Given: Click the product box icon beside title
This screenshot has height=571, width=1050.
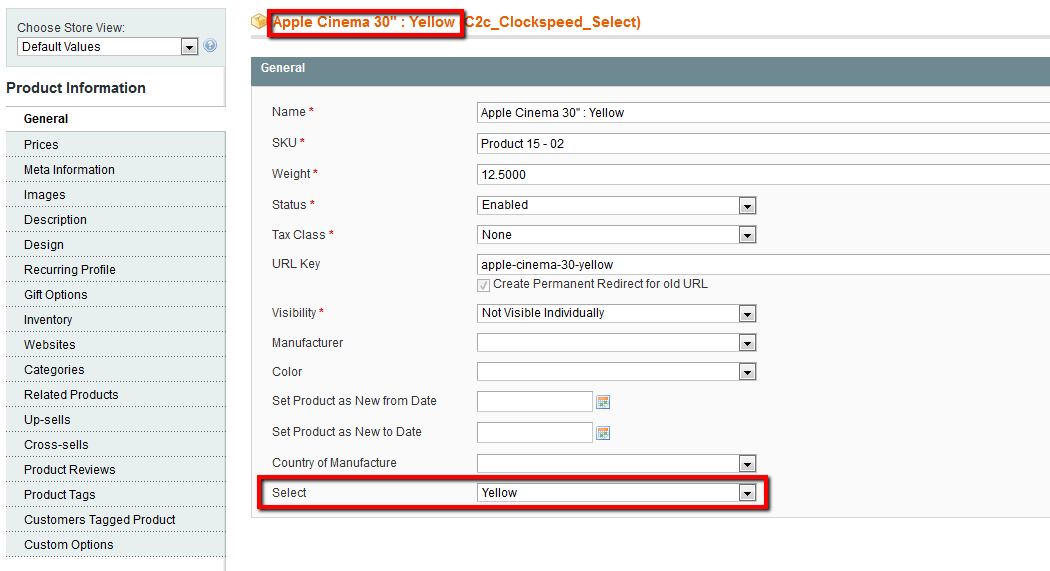Looking at the screenshot, I should click(258, 21).
